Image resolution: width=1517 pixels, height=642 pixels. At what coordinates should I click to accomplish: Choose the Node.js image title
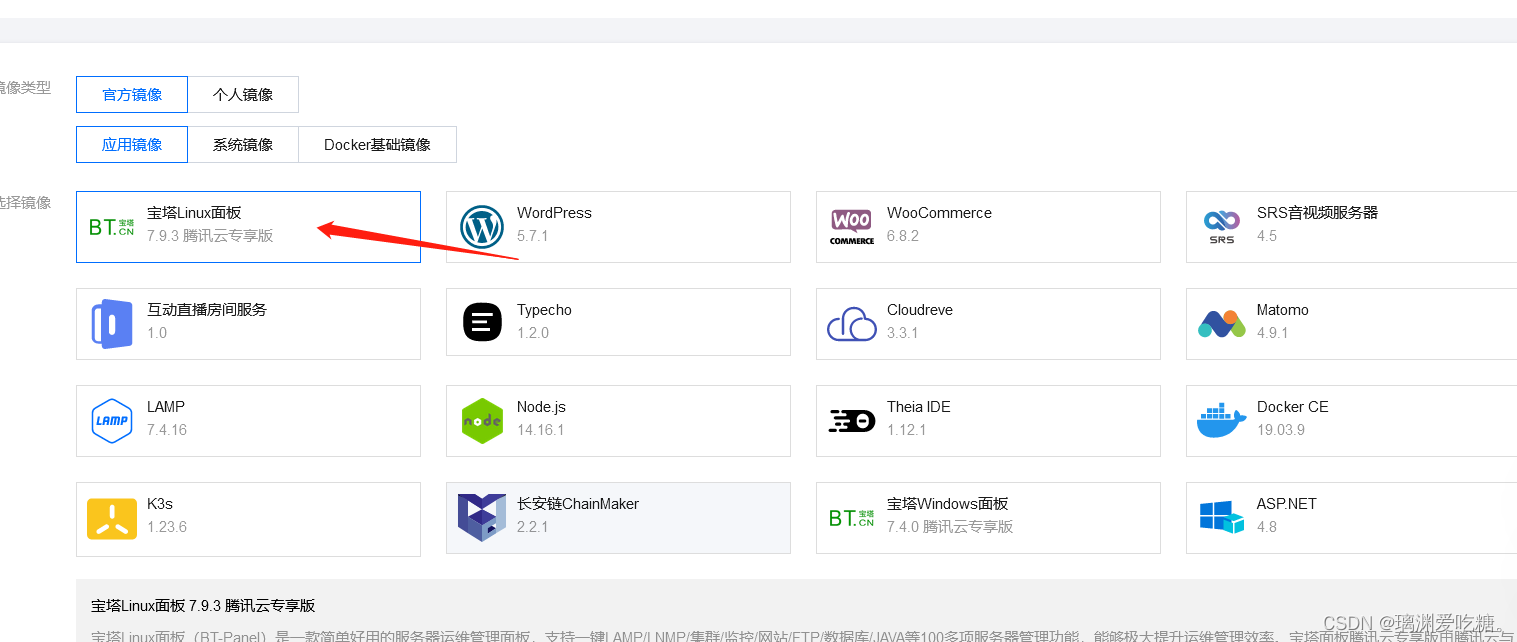point(541,407)
